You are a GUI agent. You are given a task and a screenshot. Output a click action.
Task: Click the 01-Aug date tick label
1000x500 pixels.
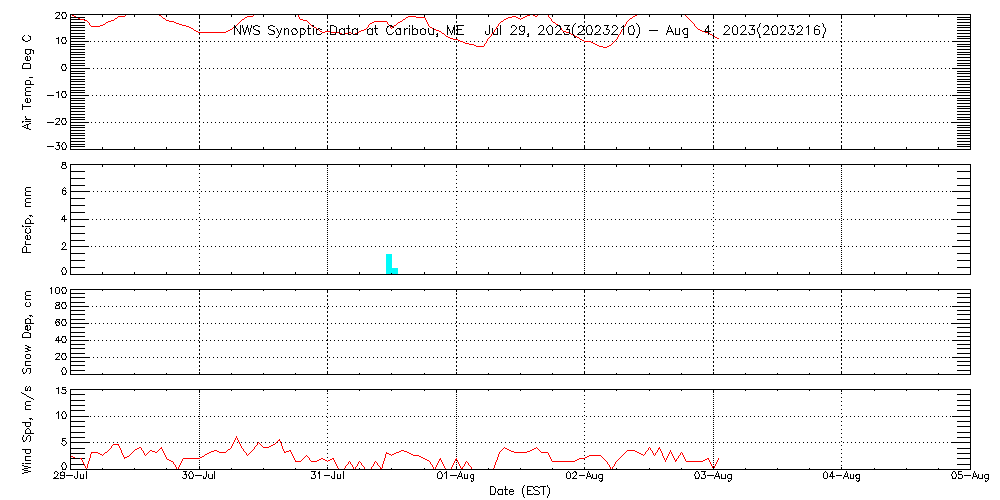[x=456, y=477]
